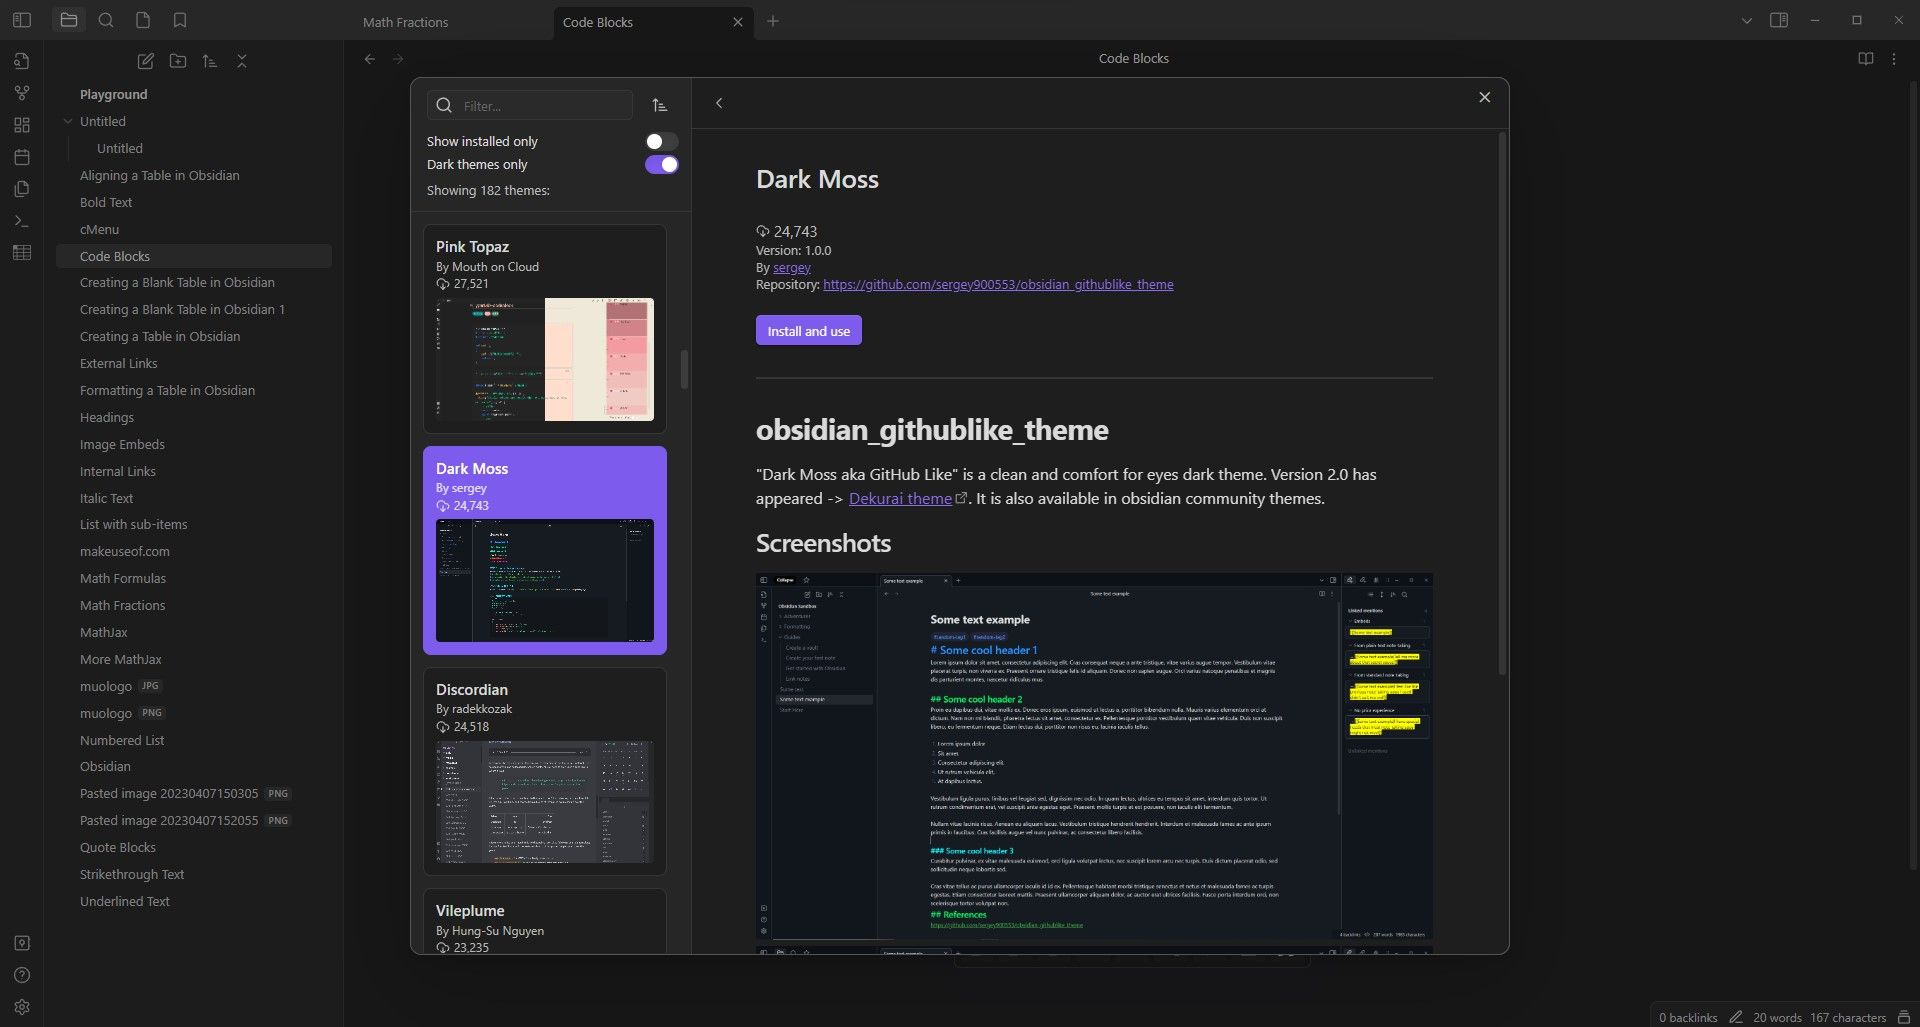
Task: Collapse all folders in the file explorer
Action: click(241, 61)
